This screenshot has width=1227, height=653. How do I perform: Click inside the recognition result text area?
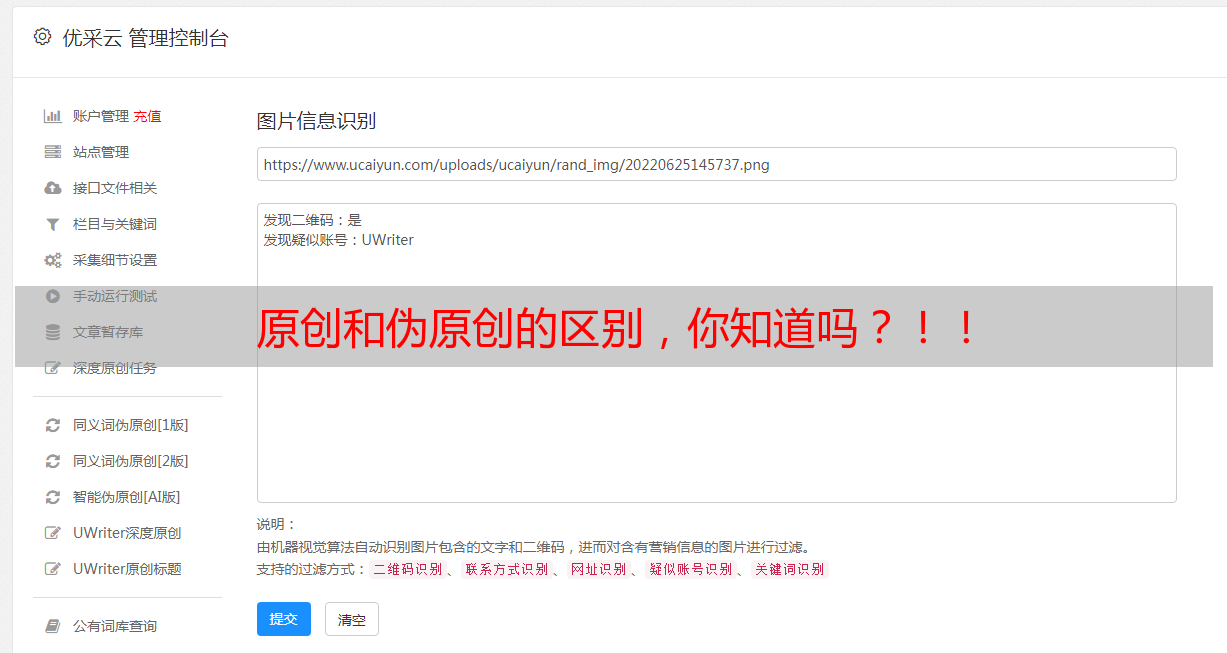point(716,353)
